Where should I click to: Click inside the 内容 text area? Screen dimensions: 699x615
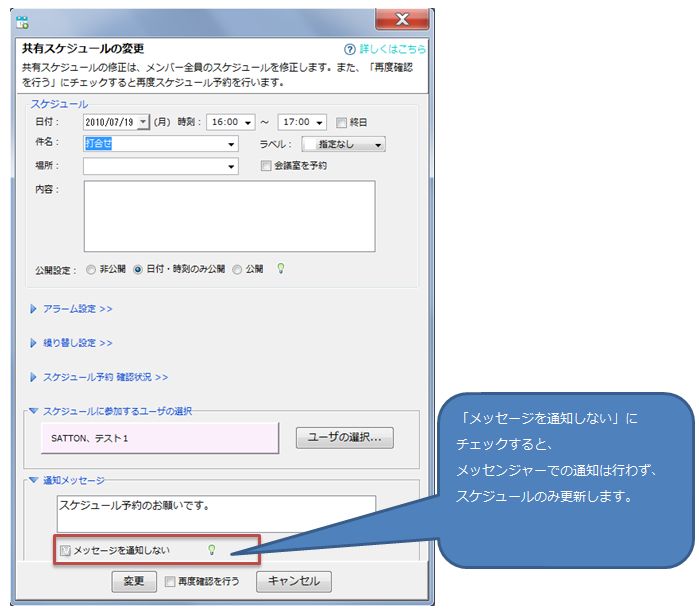coord(230,216)
